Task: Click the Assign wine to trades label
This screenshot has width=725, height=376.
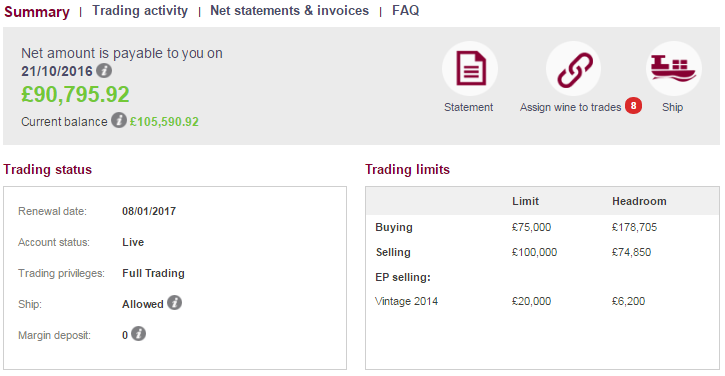Action: click(570, 107)
